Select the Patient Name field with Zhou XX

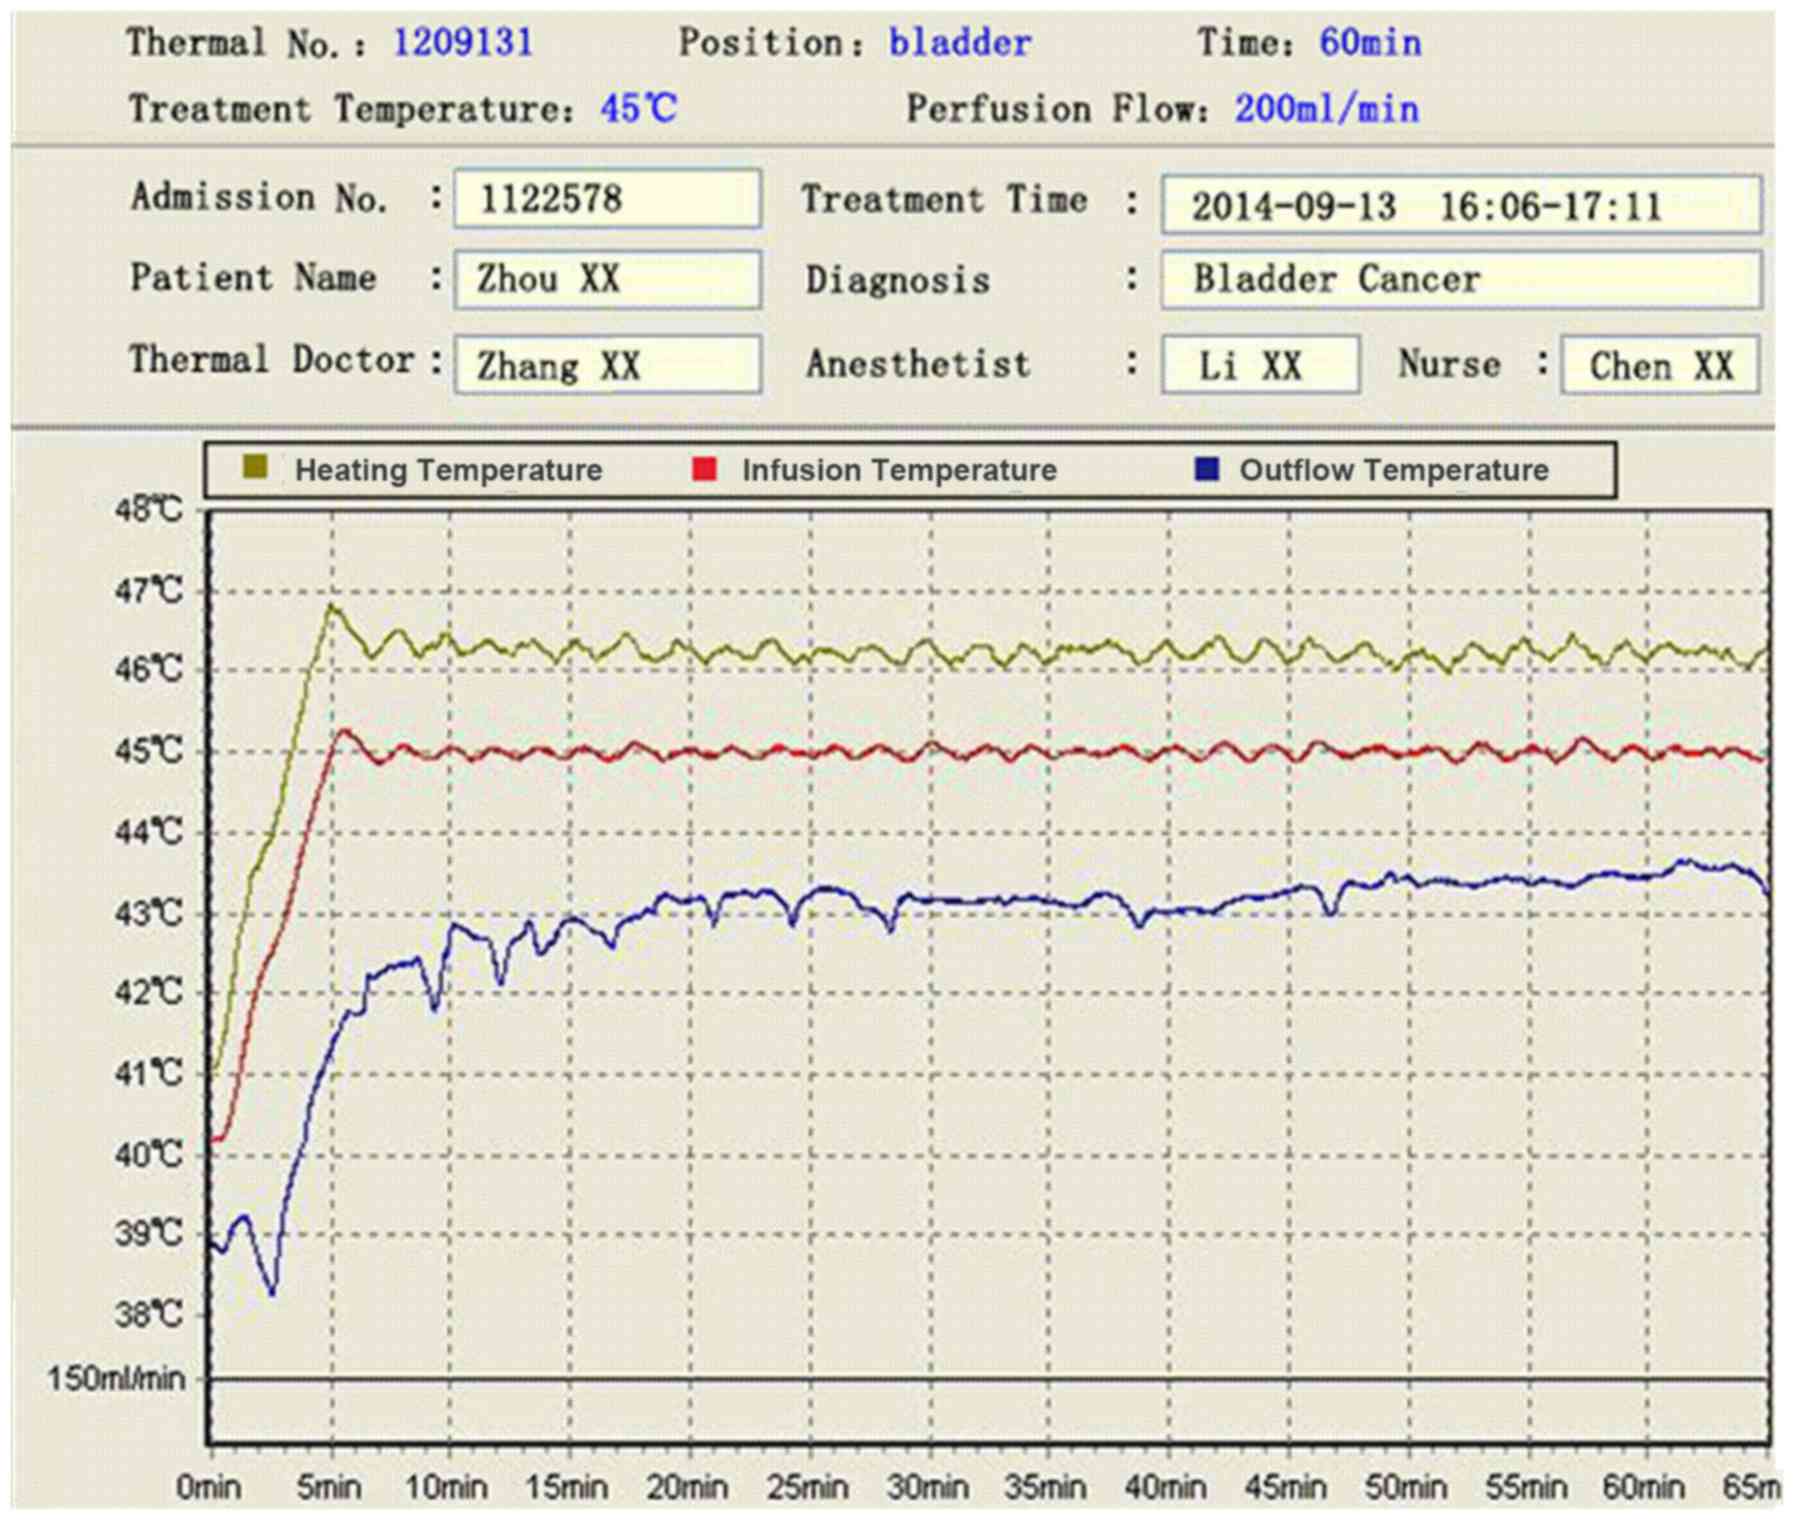pos(606,279)
